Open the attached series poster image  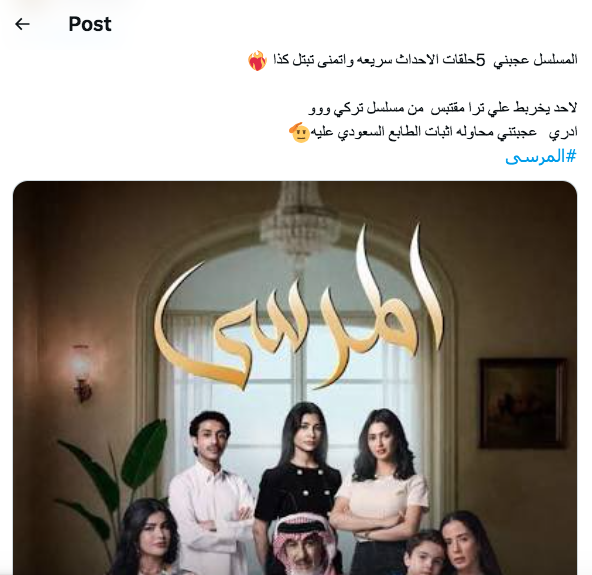[x=295, y=378]
